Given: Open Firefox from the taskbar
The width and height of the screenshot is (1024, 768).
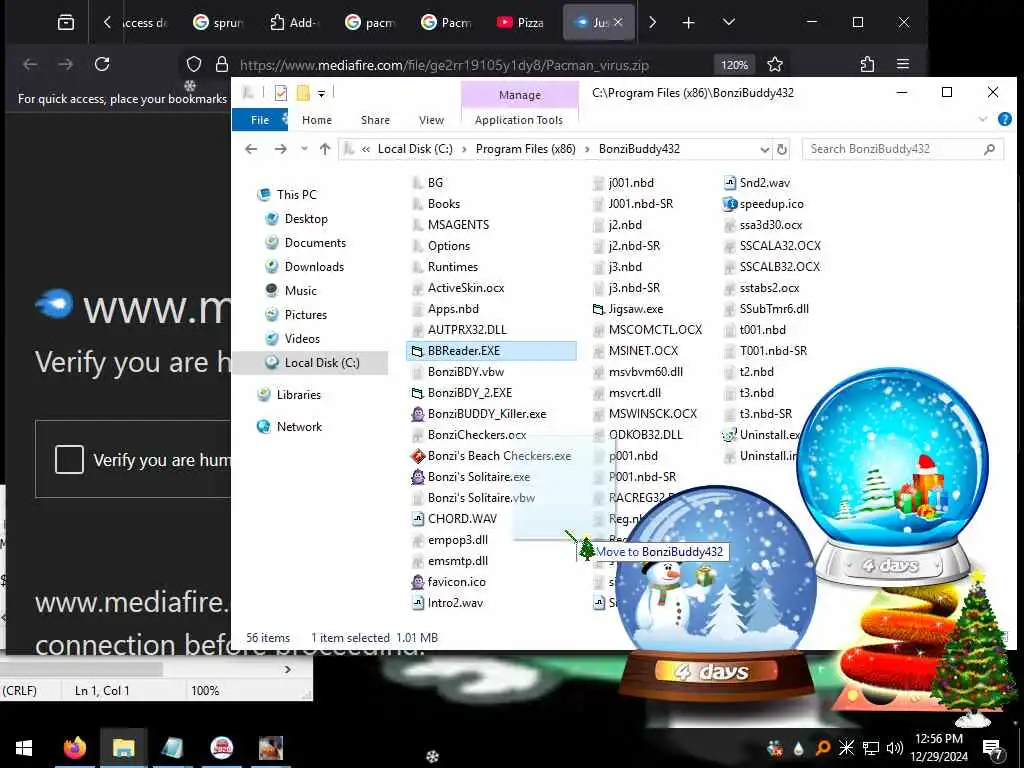Looking at the screenshot, I should (74, 748).
